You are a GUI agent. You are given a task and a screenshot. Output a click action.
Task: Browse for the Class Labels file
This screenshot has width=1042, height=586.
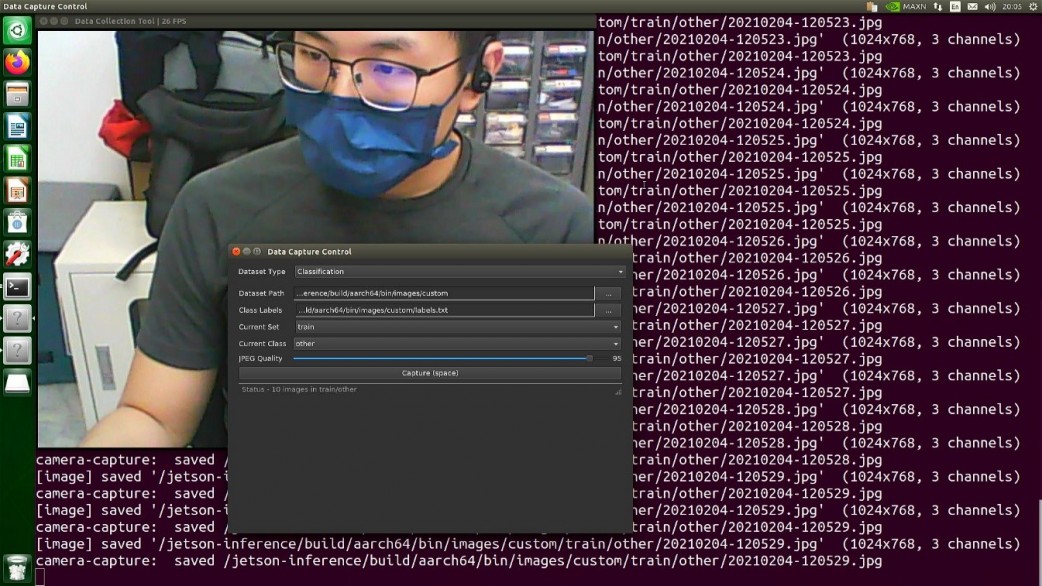click(x=608, y=310)
